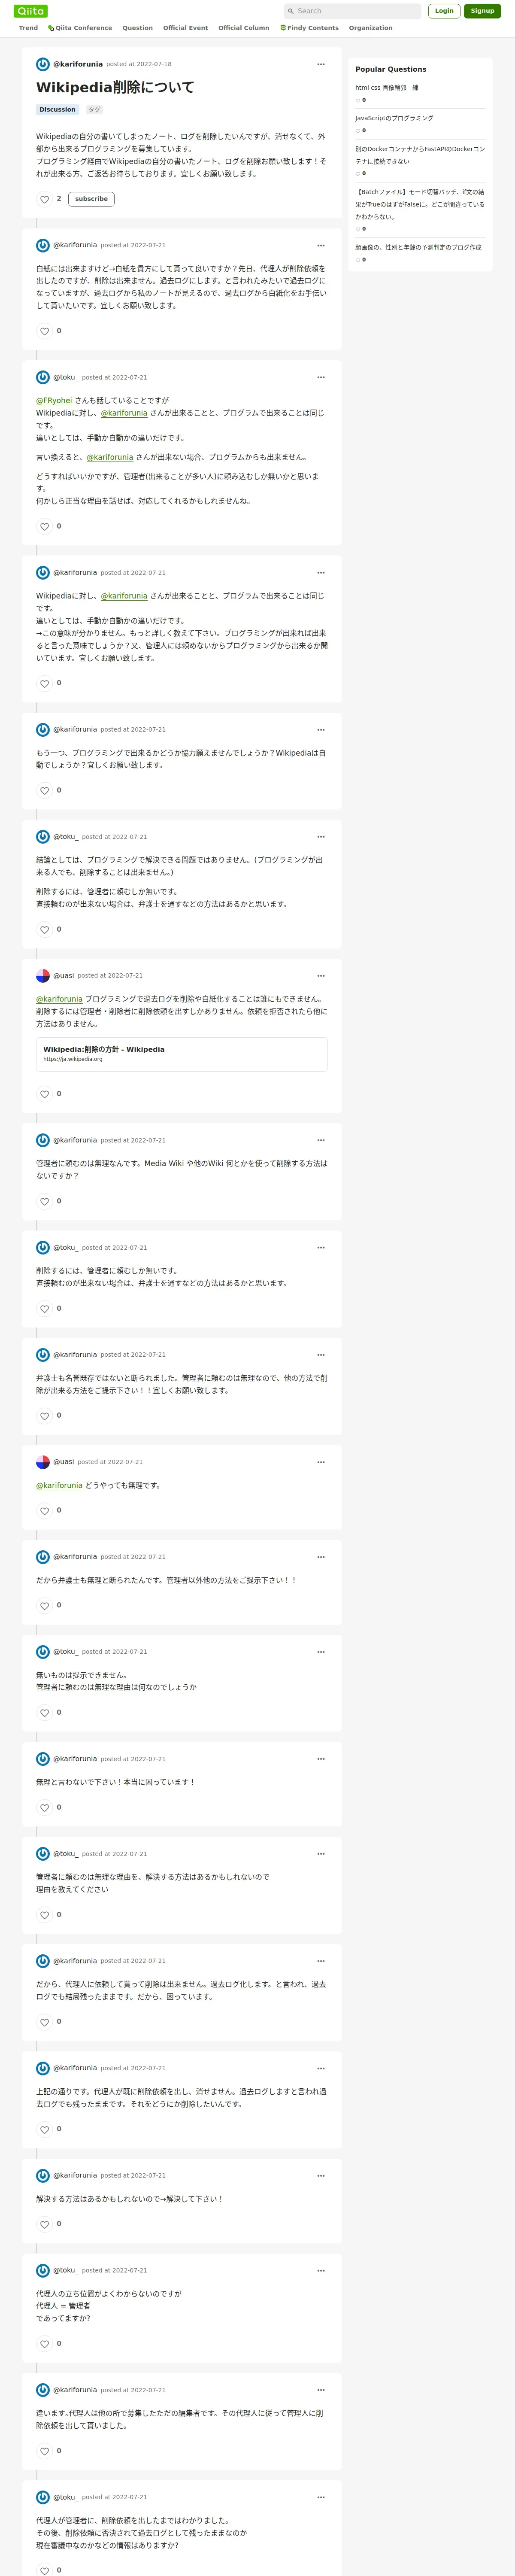Like the comment starting もう一つ、プログラミングで
Image resolution: width=515 pixels, height=2576 pixels.
coord(44,790)
